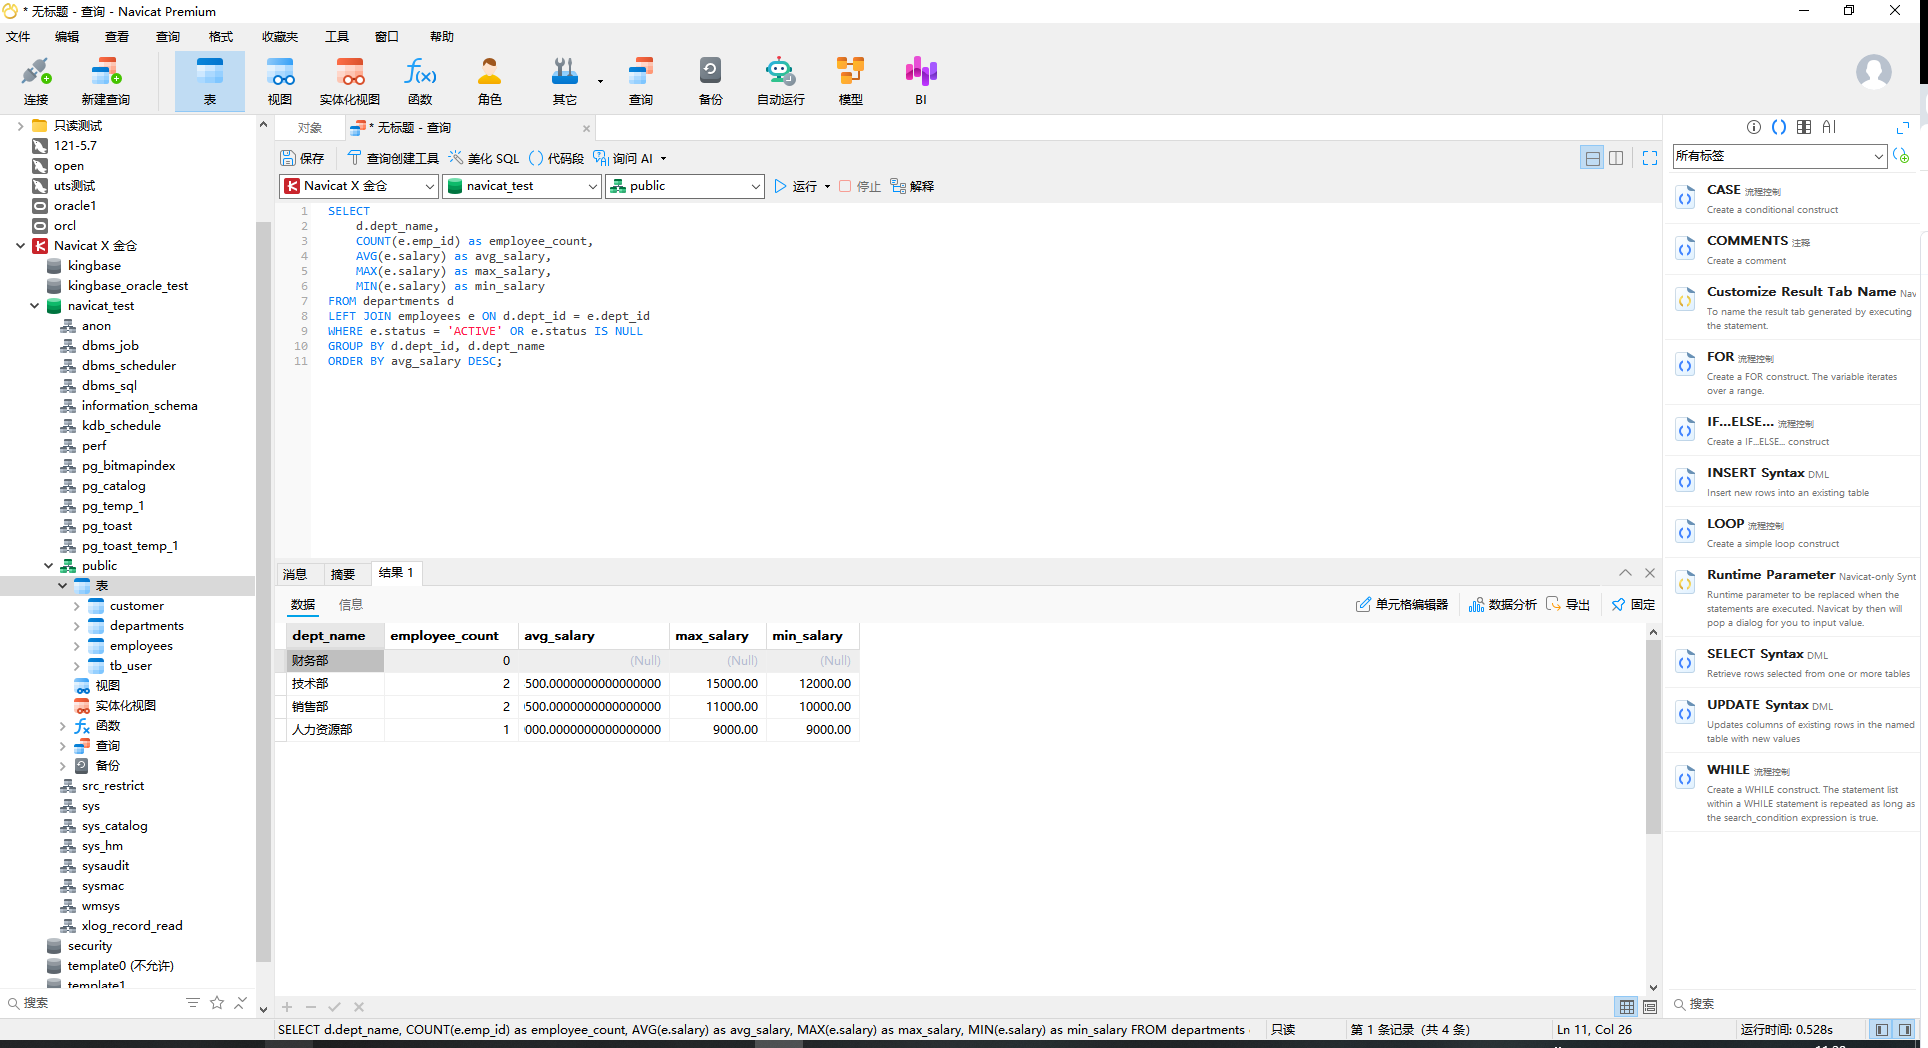Show the info panel icon in right pane
Viewport: 1928px width, 1048px height.
(x=1754, y=127)
